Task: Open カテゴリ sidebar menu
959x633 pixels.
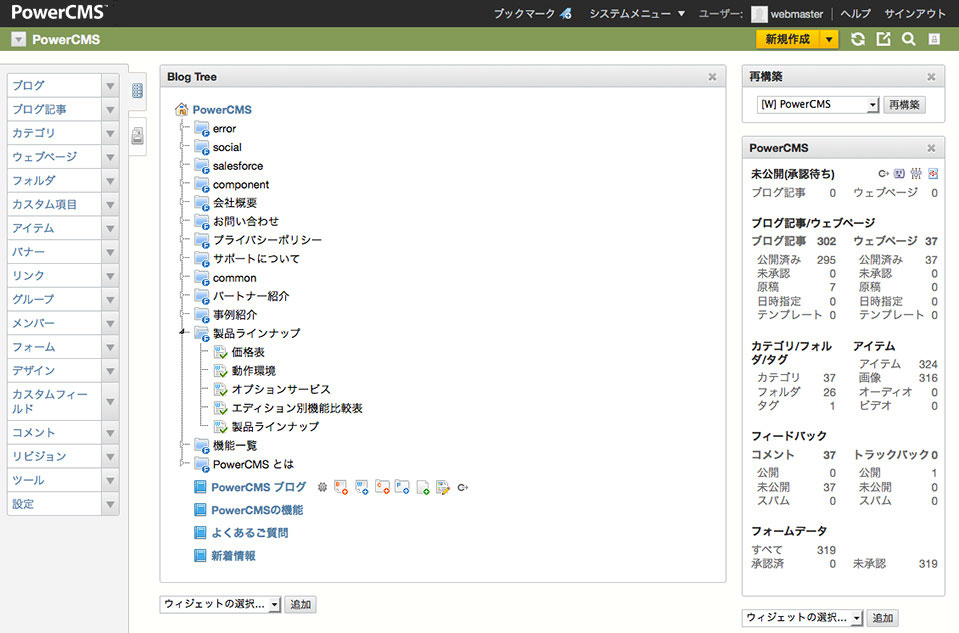Action: tap(54, 133)
